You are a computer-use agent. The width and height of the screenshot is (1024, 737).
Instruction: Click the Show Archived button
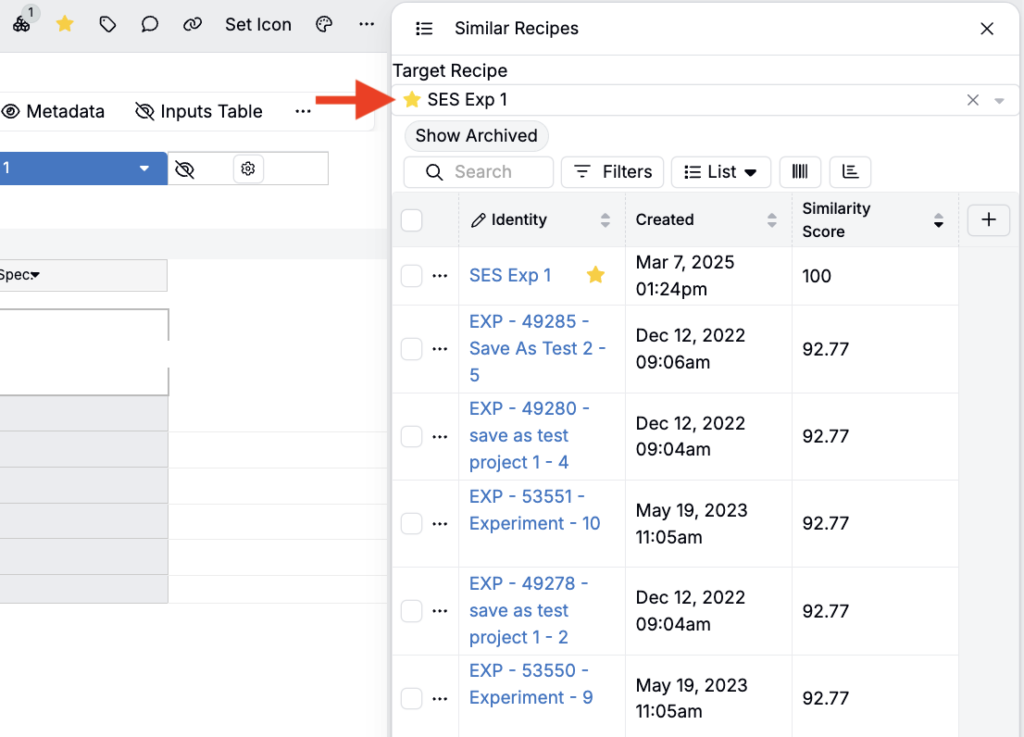click(x=476, y=136)
